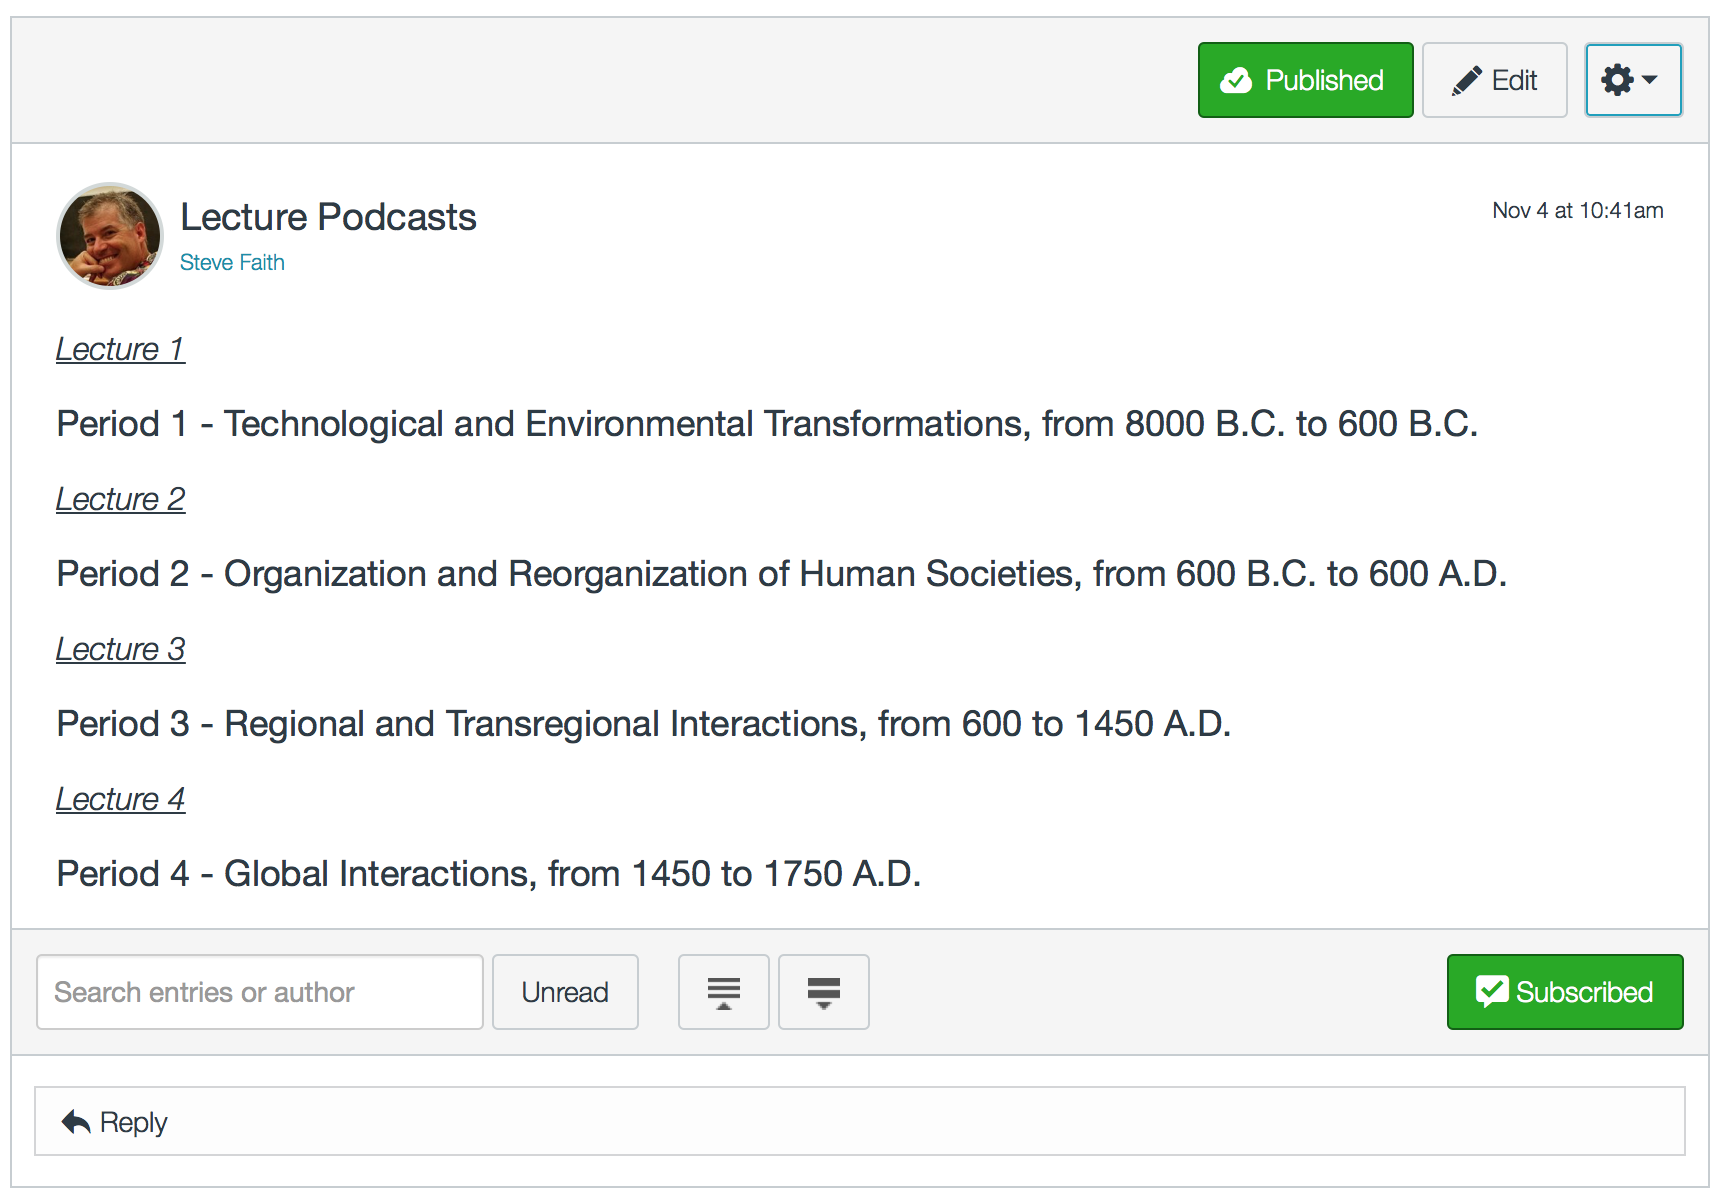Click the Edit button with pencil icon
Screen dimensions: 1722x1204
pos(1494,80)
